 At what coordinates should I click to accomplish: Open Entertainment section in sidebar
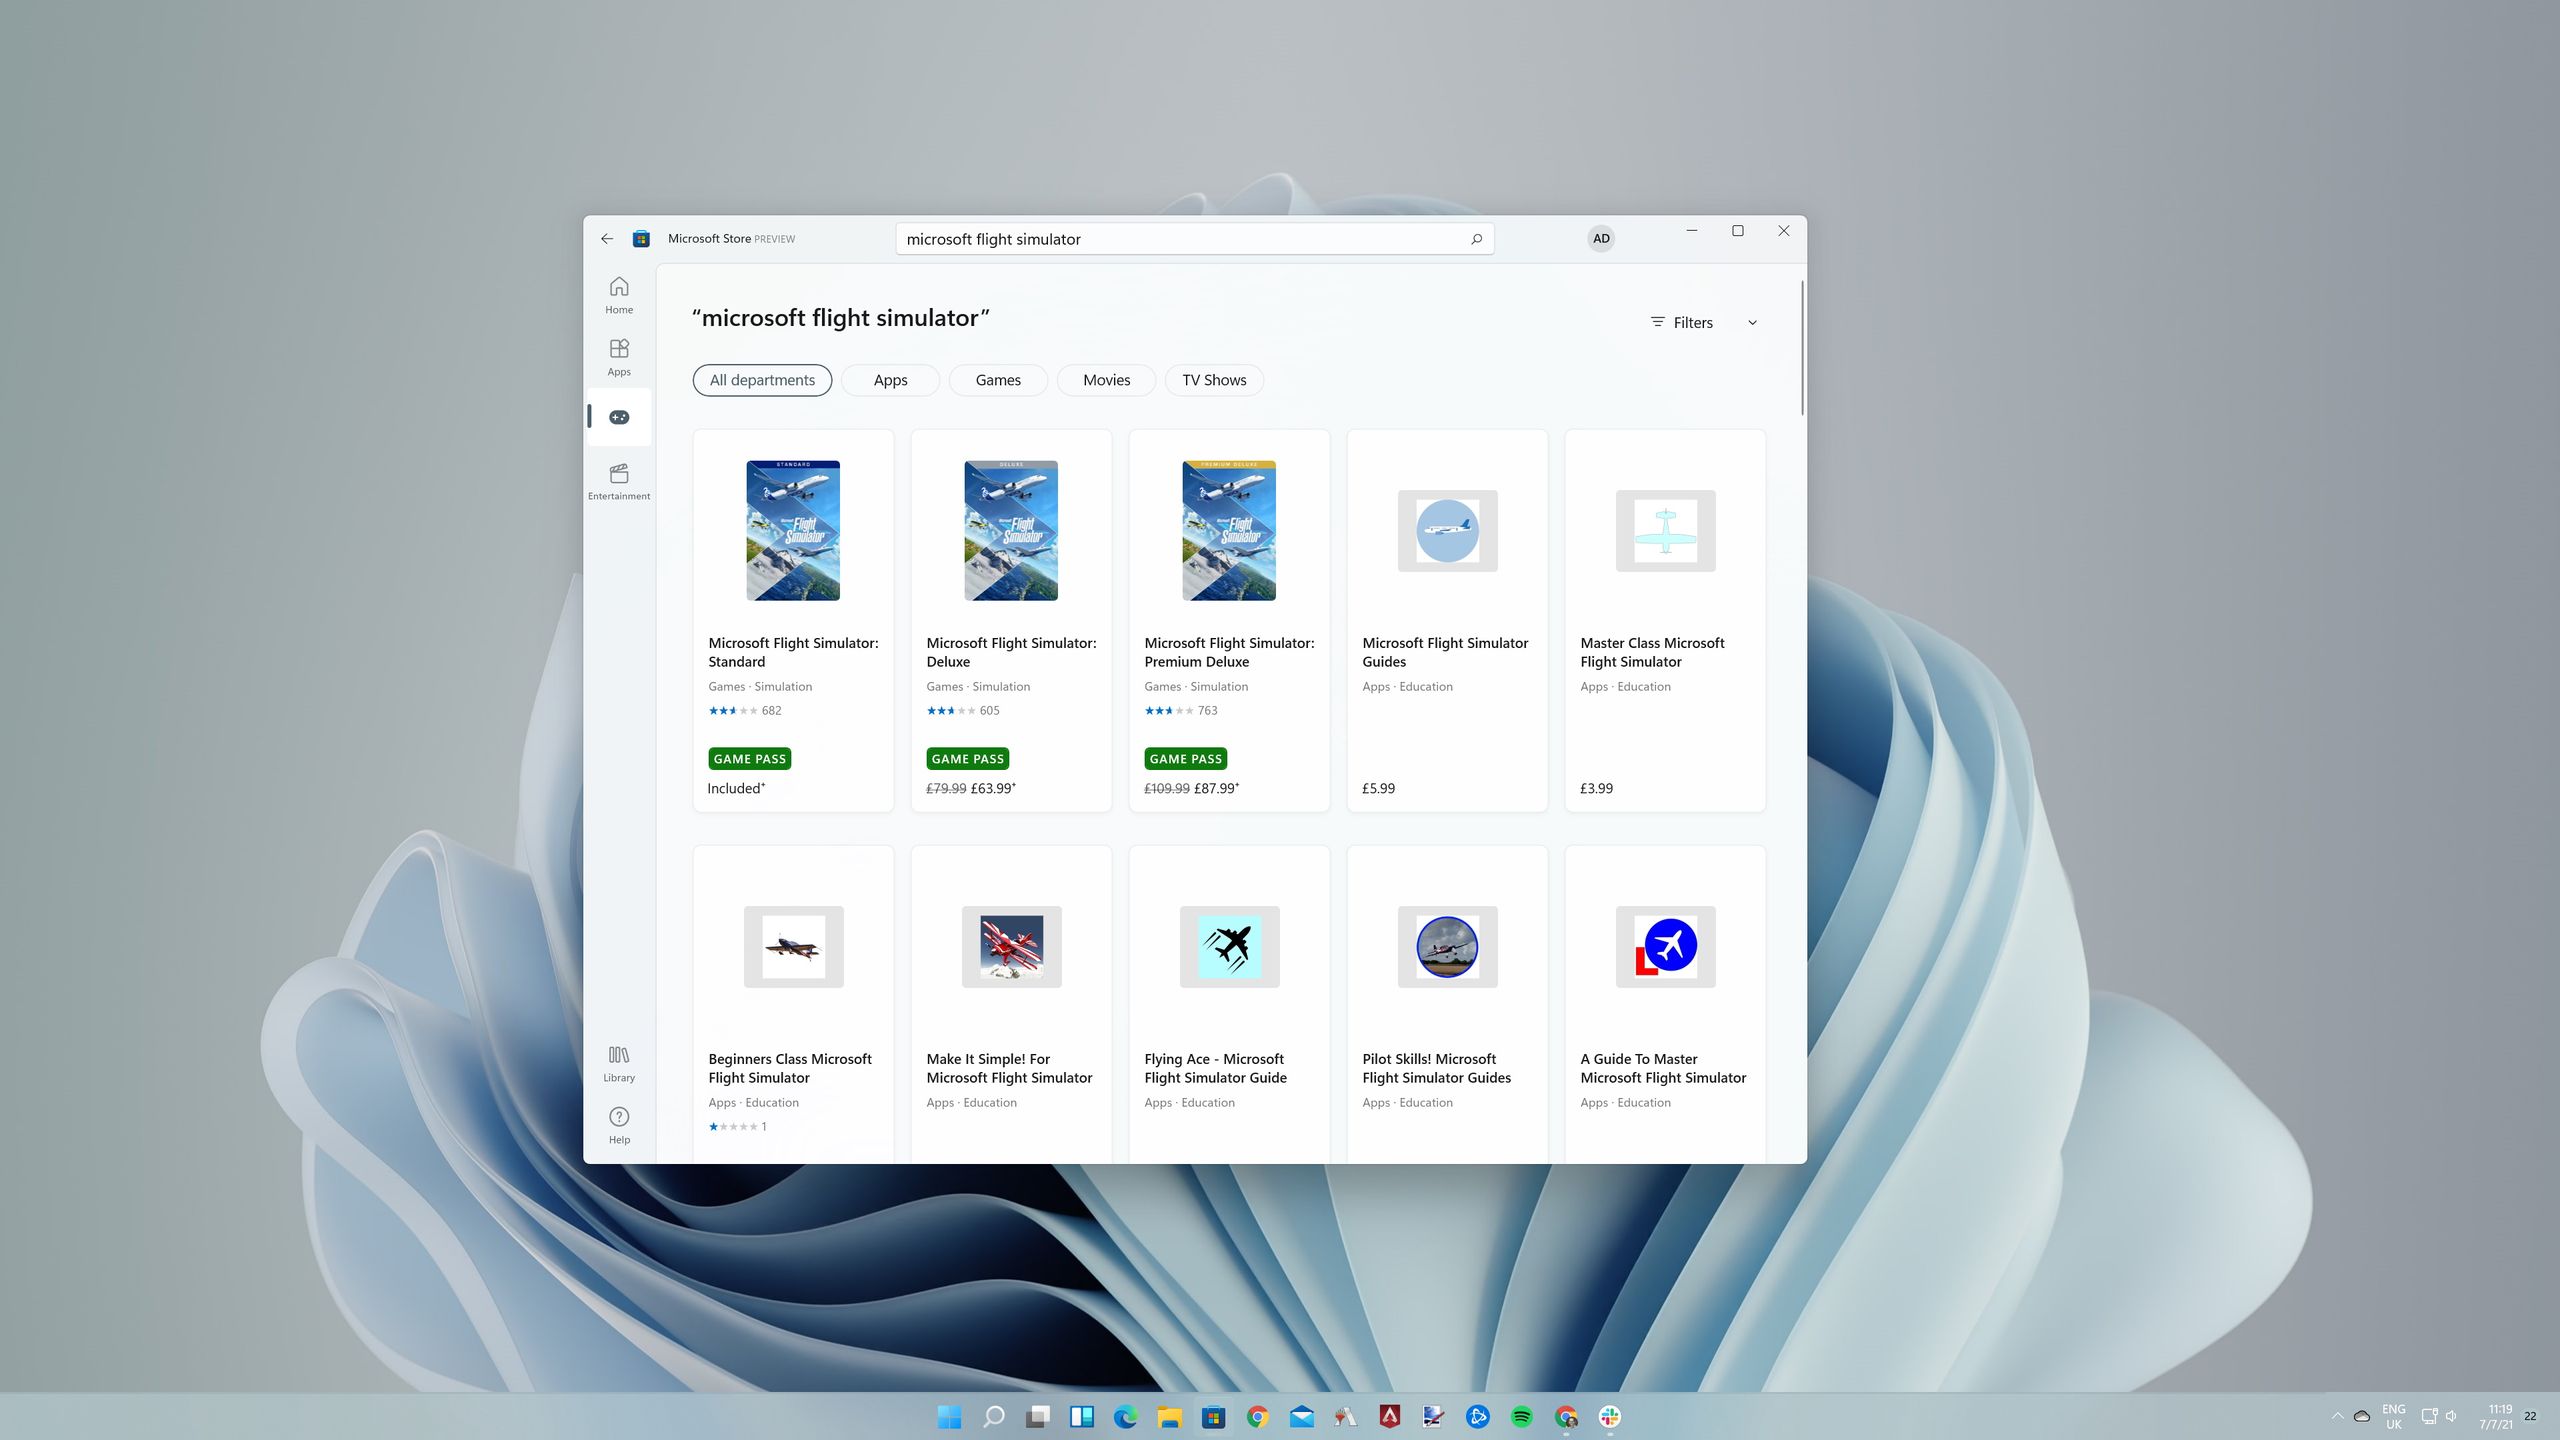[619, 480]
